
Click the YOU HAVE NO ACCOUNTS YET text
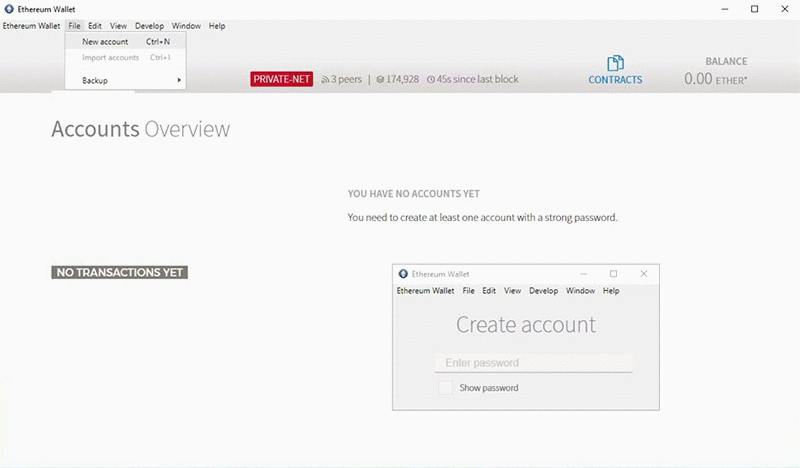(x=414, y=194)
